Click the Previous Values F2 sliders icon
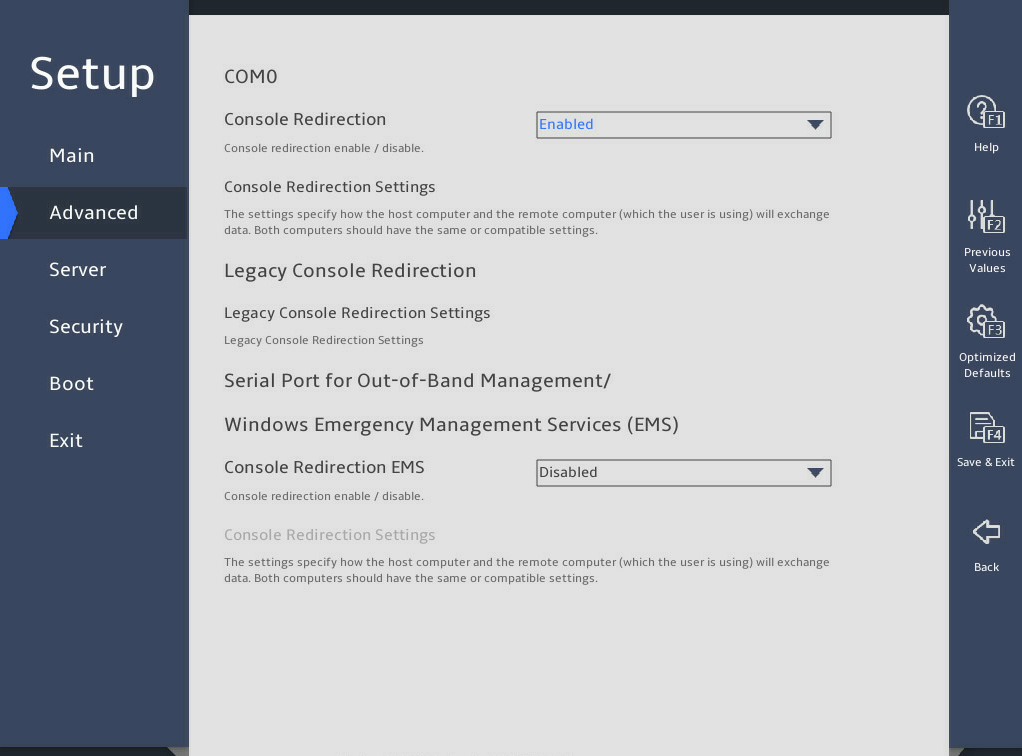The width and height of the screenshot is (1022, 756). [986, 216]
